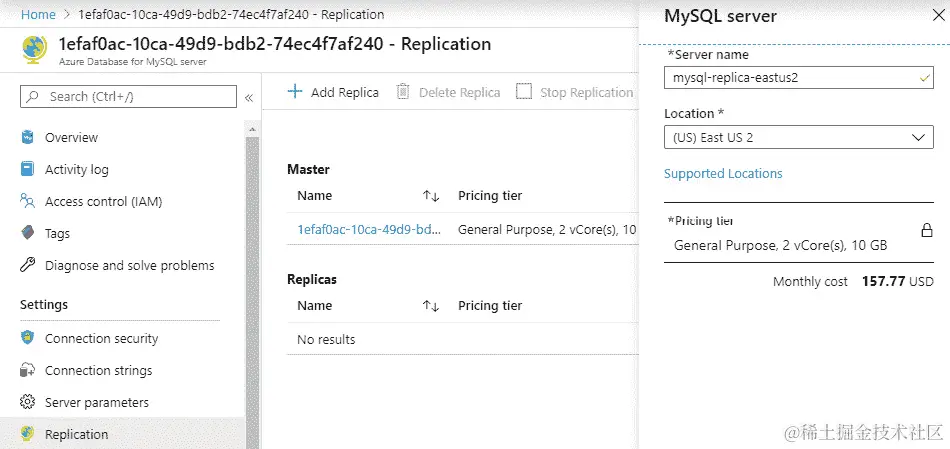Select Replication in the sidebar
Screen dimensions: 950x449
pyautogui.click(x=123, y=433)
